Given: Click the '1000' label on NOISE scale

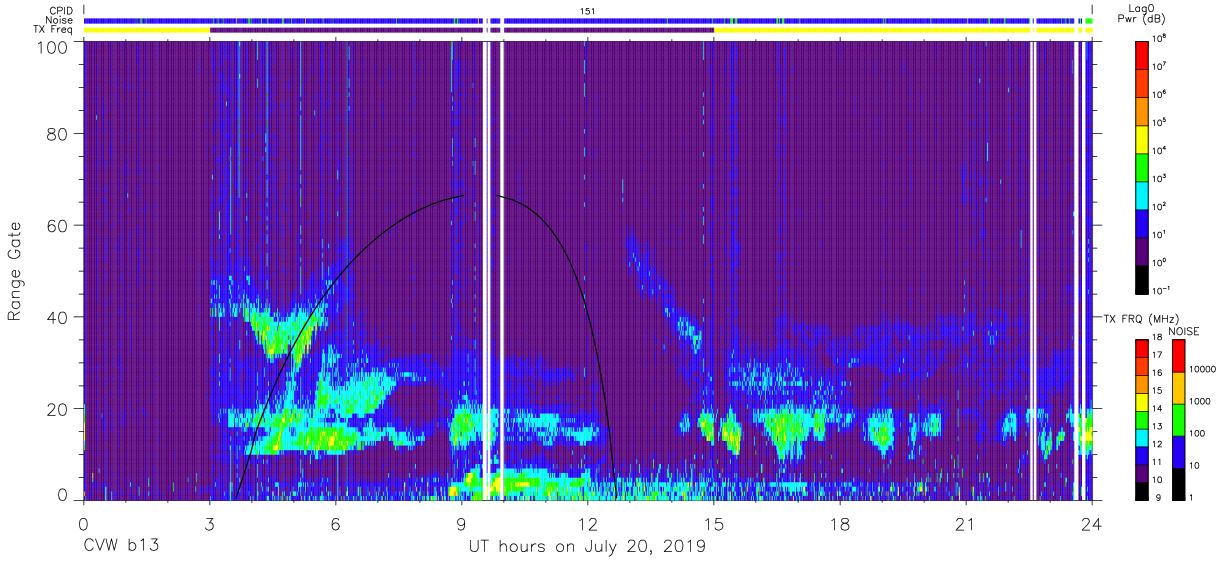Looking at the screenshot, I should [x=1198, y=400].
